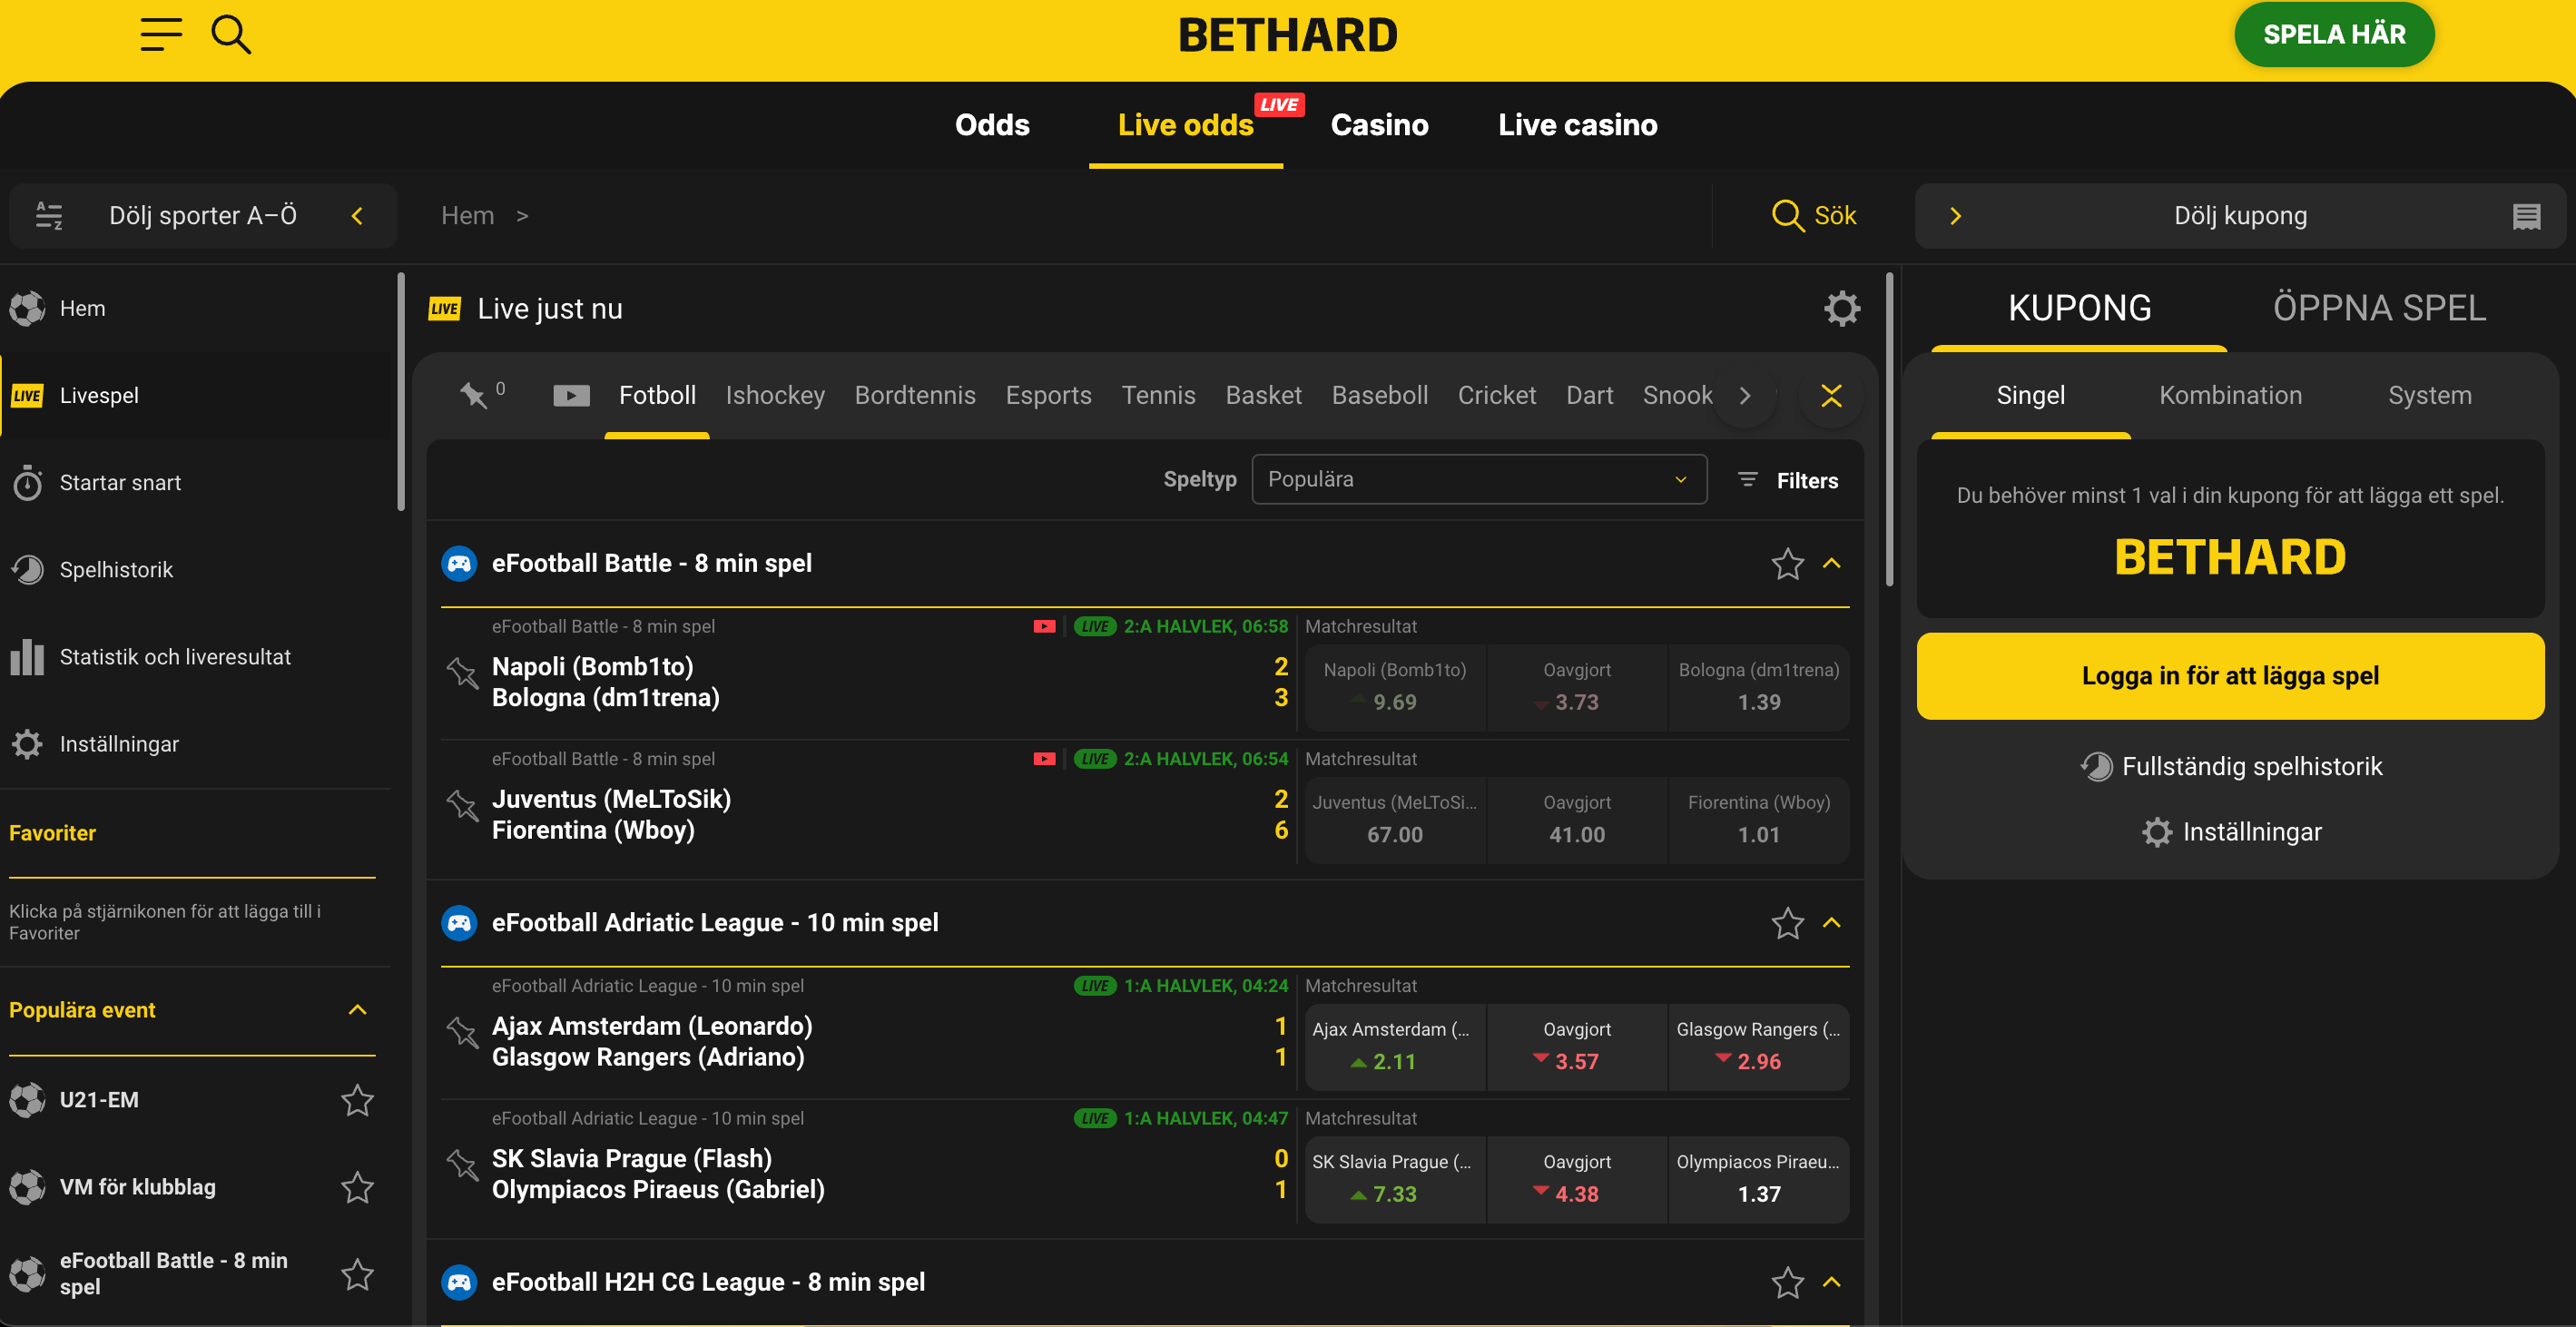The height and width of the screenshot is (1327, 2576).
Task: Collapse the eFootball H2H CG League section
Action: (x=1831, y=1281)
